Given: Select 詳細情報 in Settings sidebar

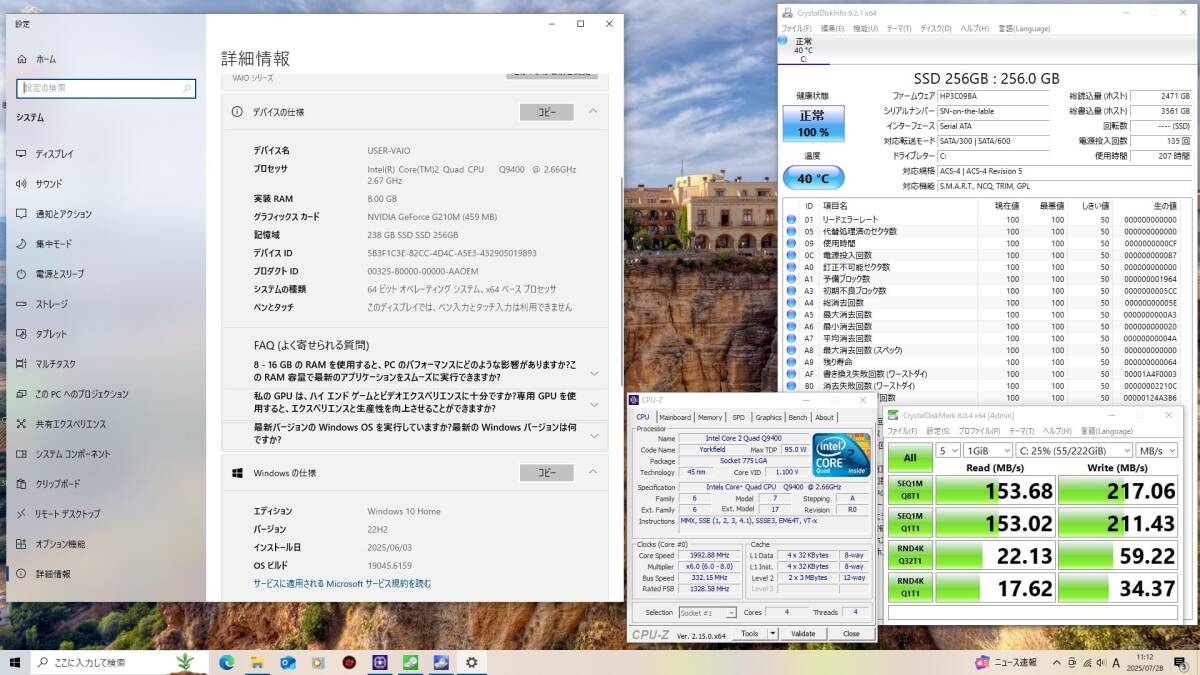Looking at the screenshot, I should point(53,574).
